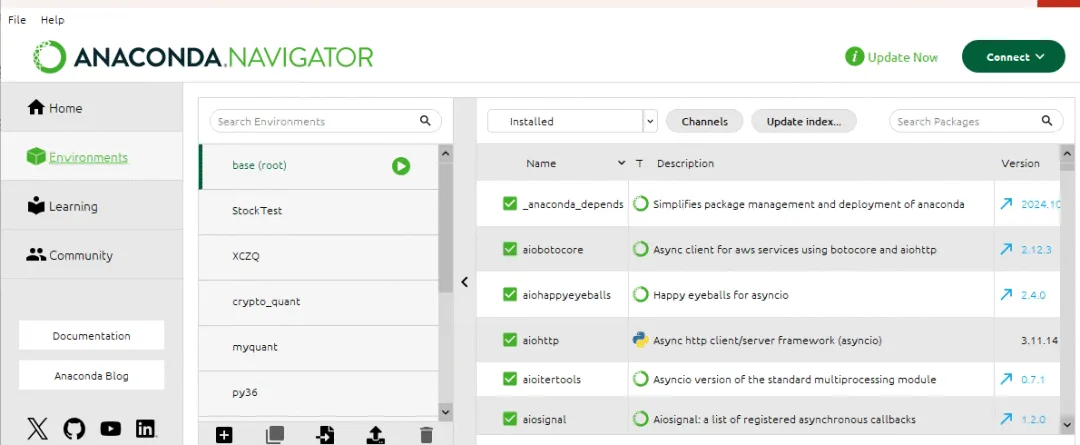The width and height of the screenshot is (1080, 445).
Task: Open the Documentation button
Action: [92, 335]
